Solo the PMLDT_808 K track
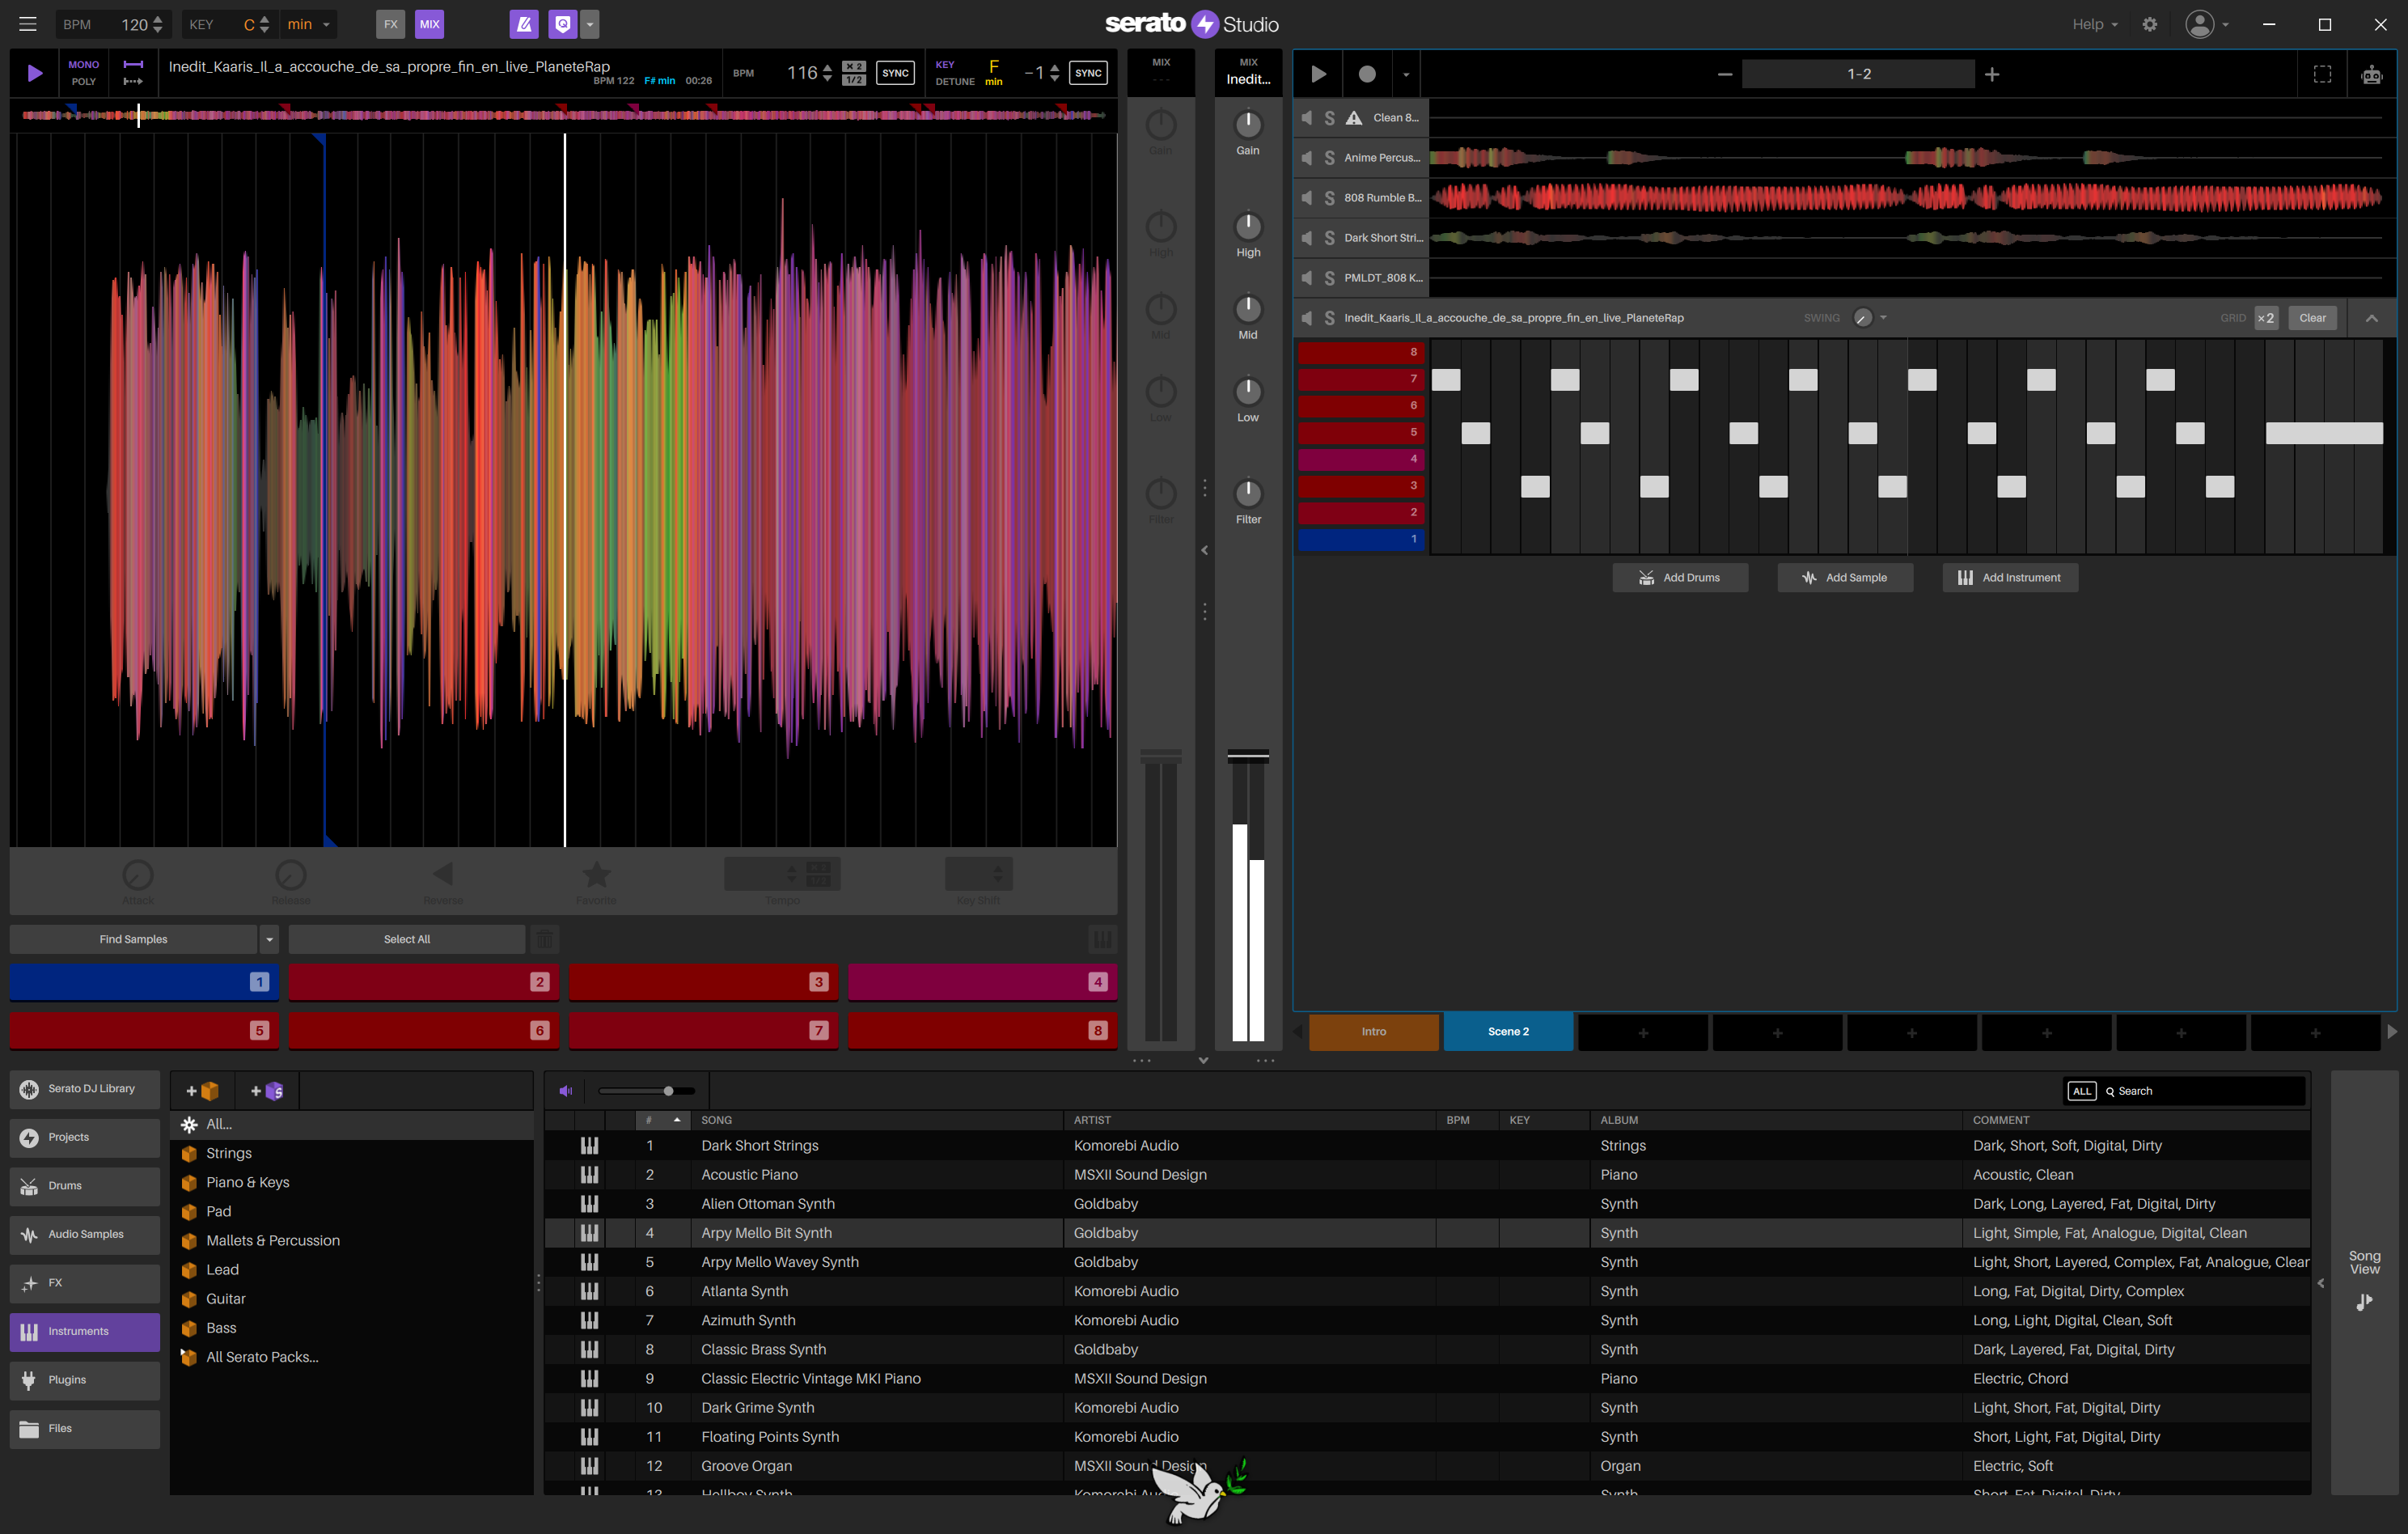The width and height of the screenshot is (2408, 1534). tap(1329, 278)
